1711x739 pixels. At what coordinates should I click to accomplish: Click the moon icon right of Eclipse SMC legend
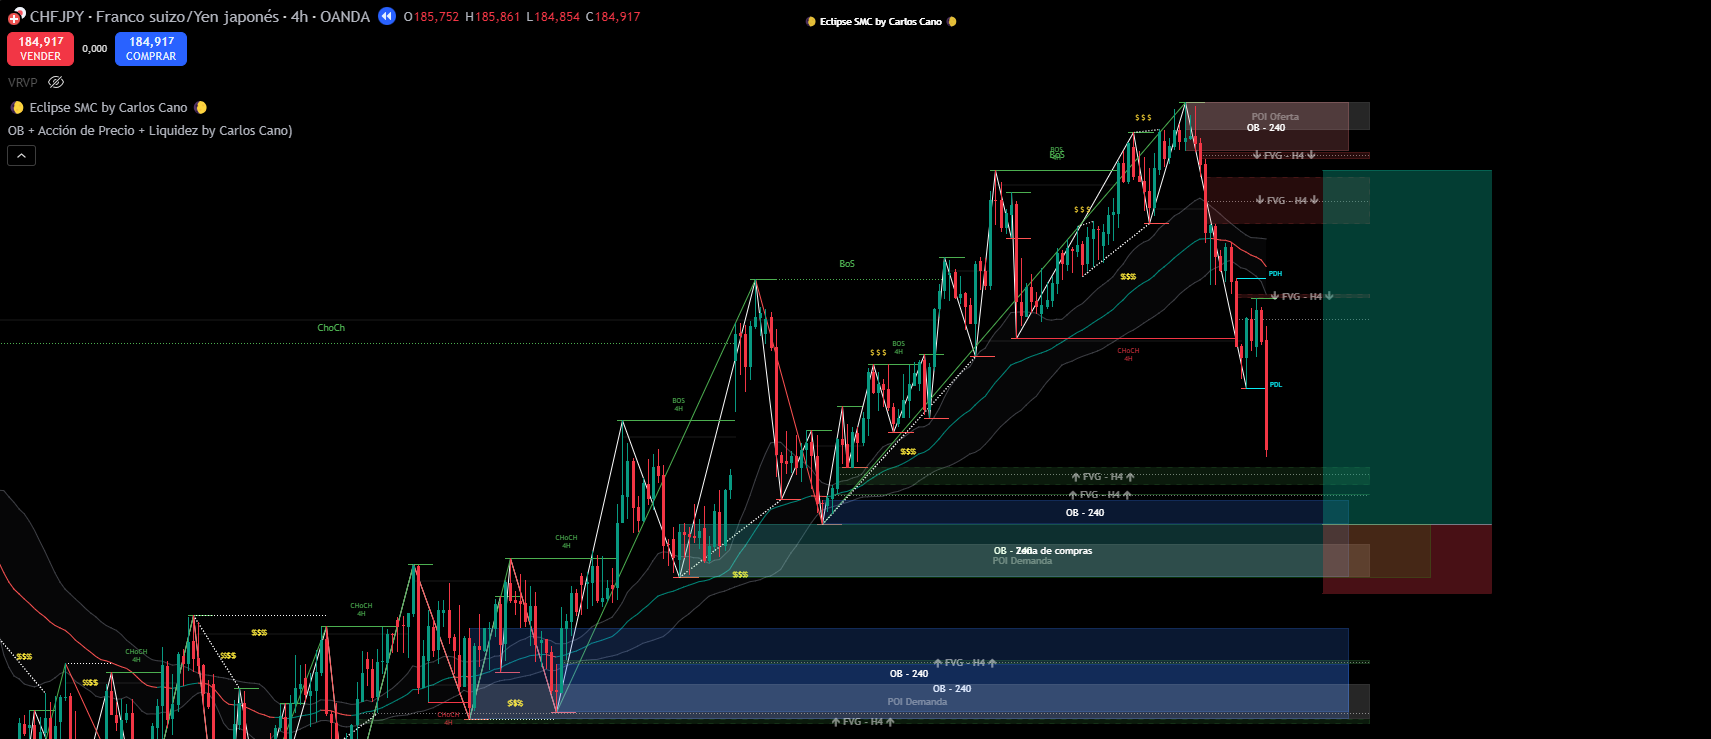[201, 108]
